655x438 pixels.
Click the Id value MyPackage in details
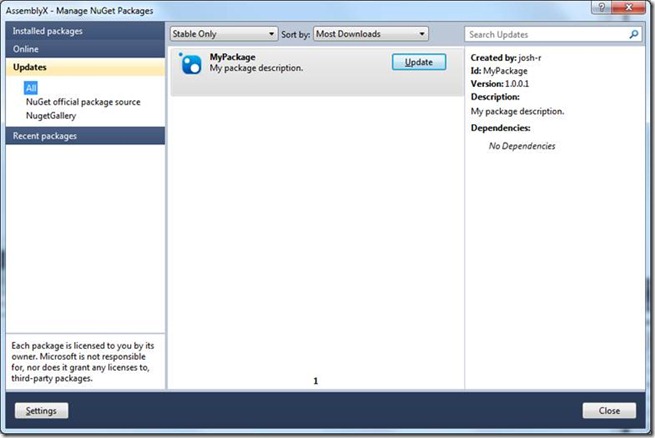pyautogui.click(x=505, y=71)
